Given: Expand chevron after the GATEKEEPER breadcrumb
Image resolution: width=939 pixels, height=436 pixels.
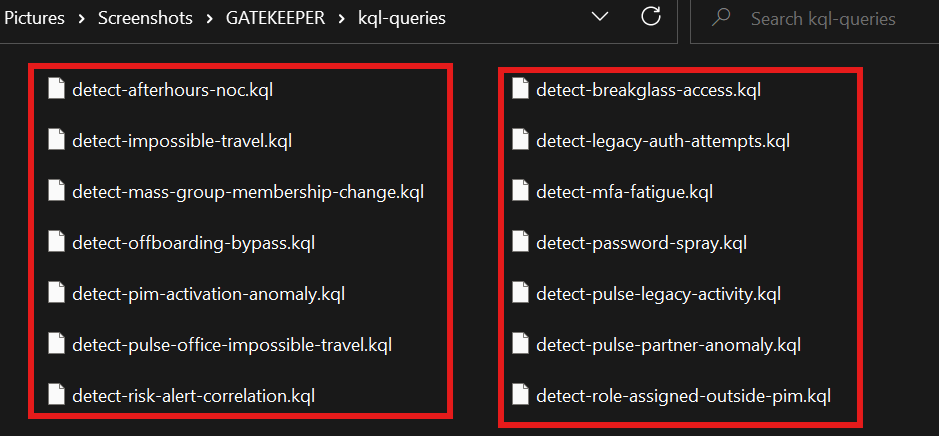Looking at the screenshot, I should click(341, 19).
